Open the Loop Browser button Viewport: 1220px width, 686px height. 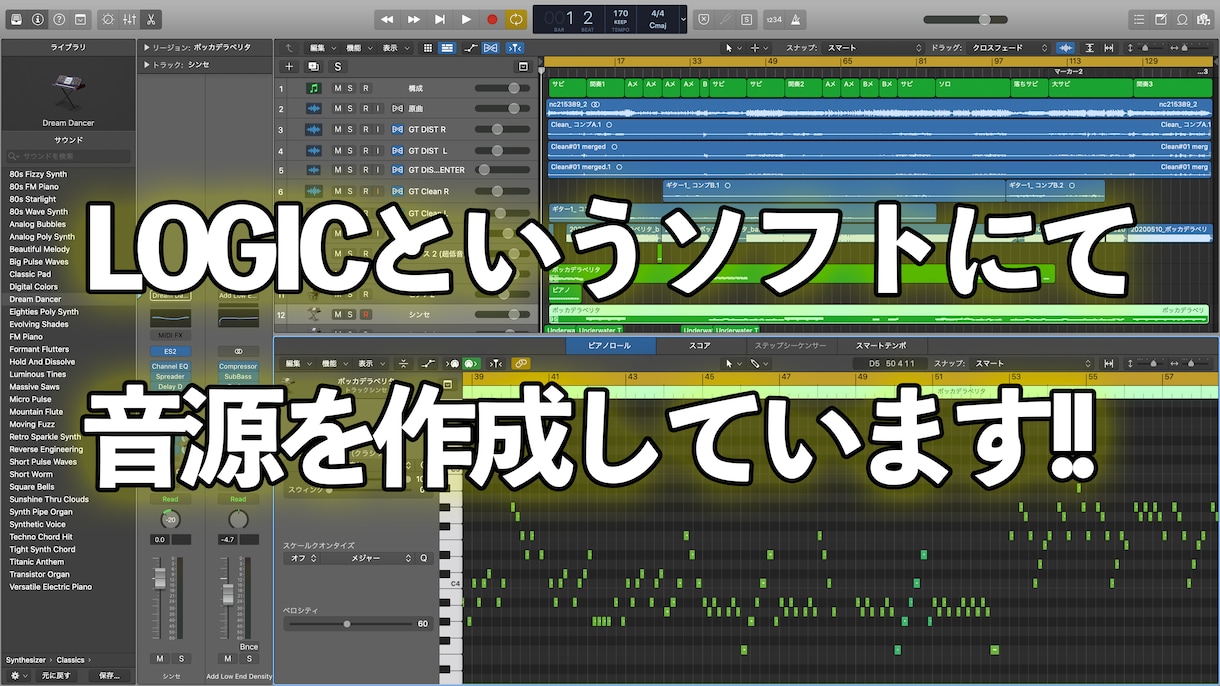[x=1182, y=19]
